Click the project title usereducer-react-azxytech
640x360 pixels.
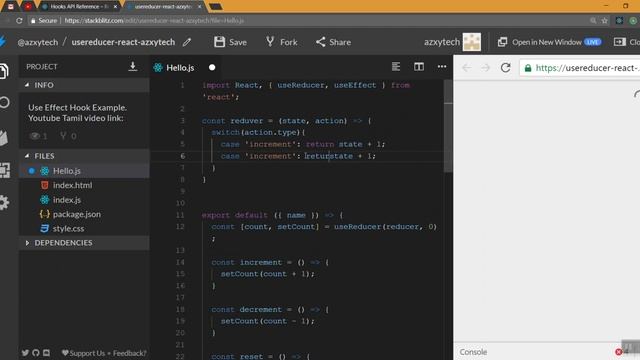click(123, 42)
